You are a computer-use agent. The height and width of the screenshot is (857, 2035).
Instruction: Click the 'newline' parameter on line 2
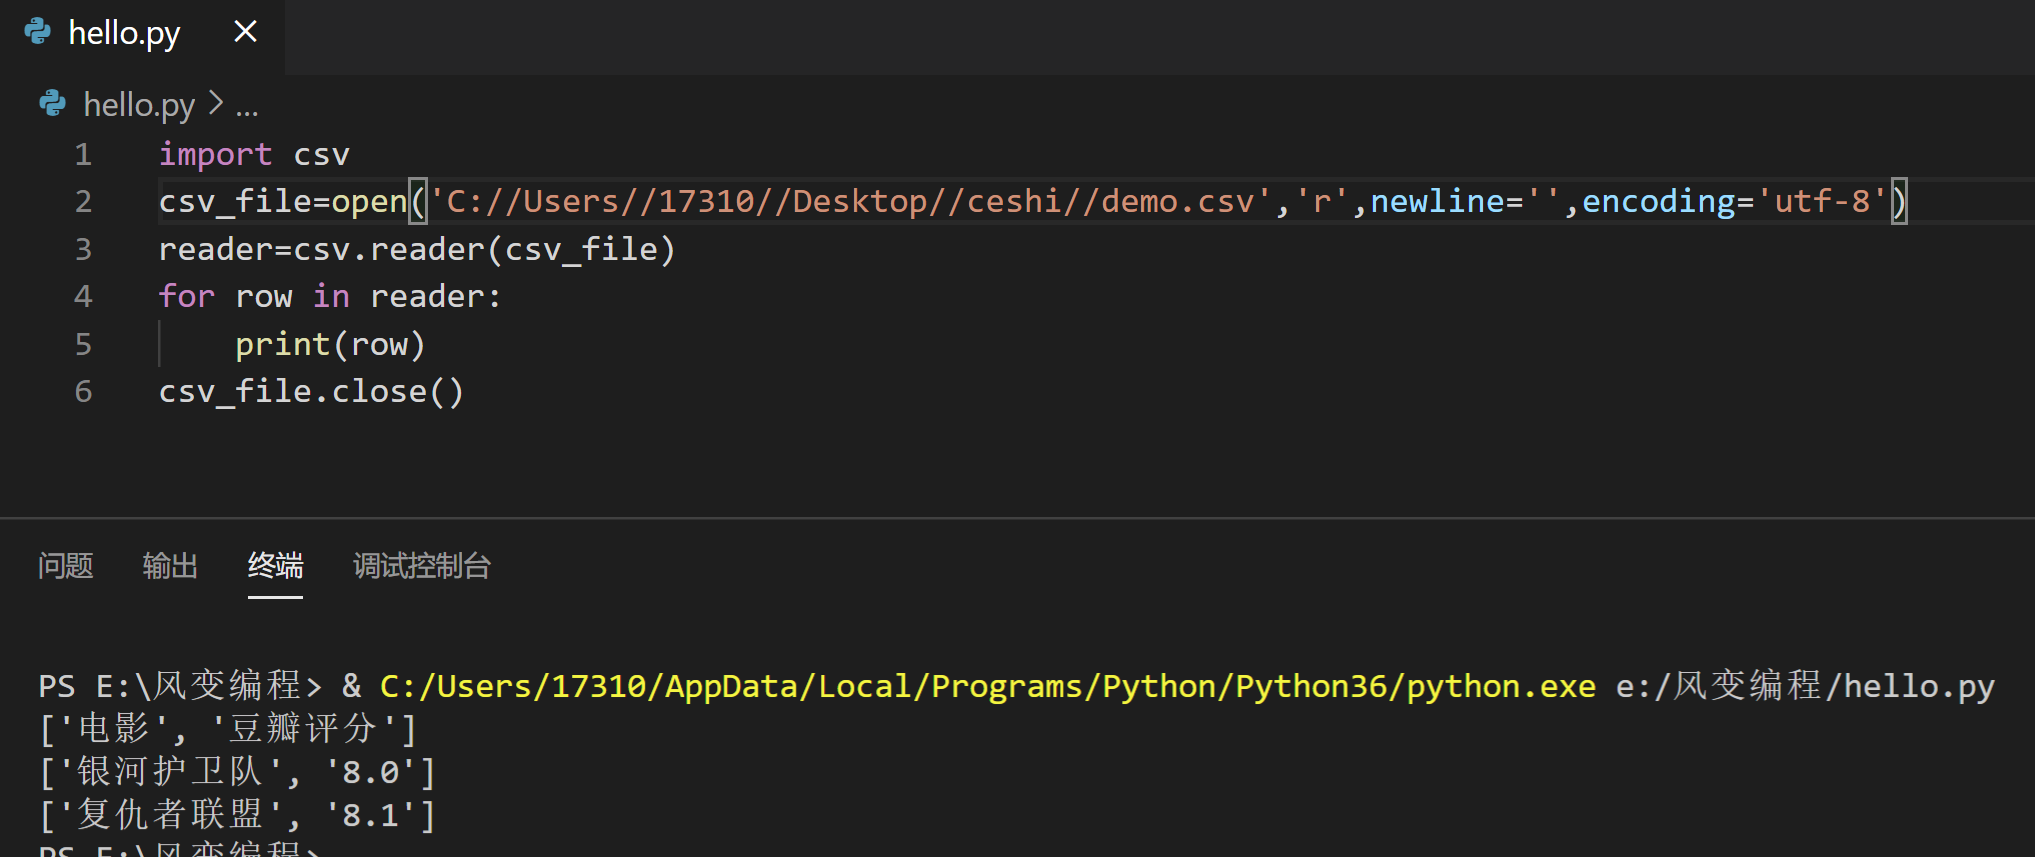1437,201
